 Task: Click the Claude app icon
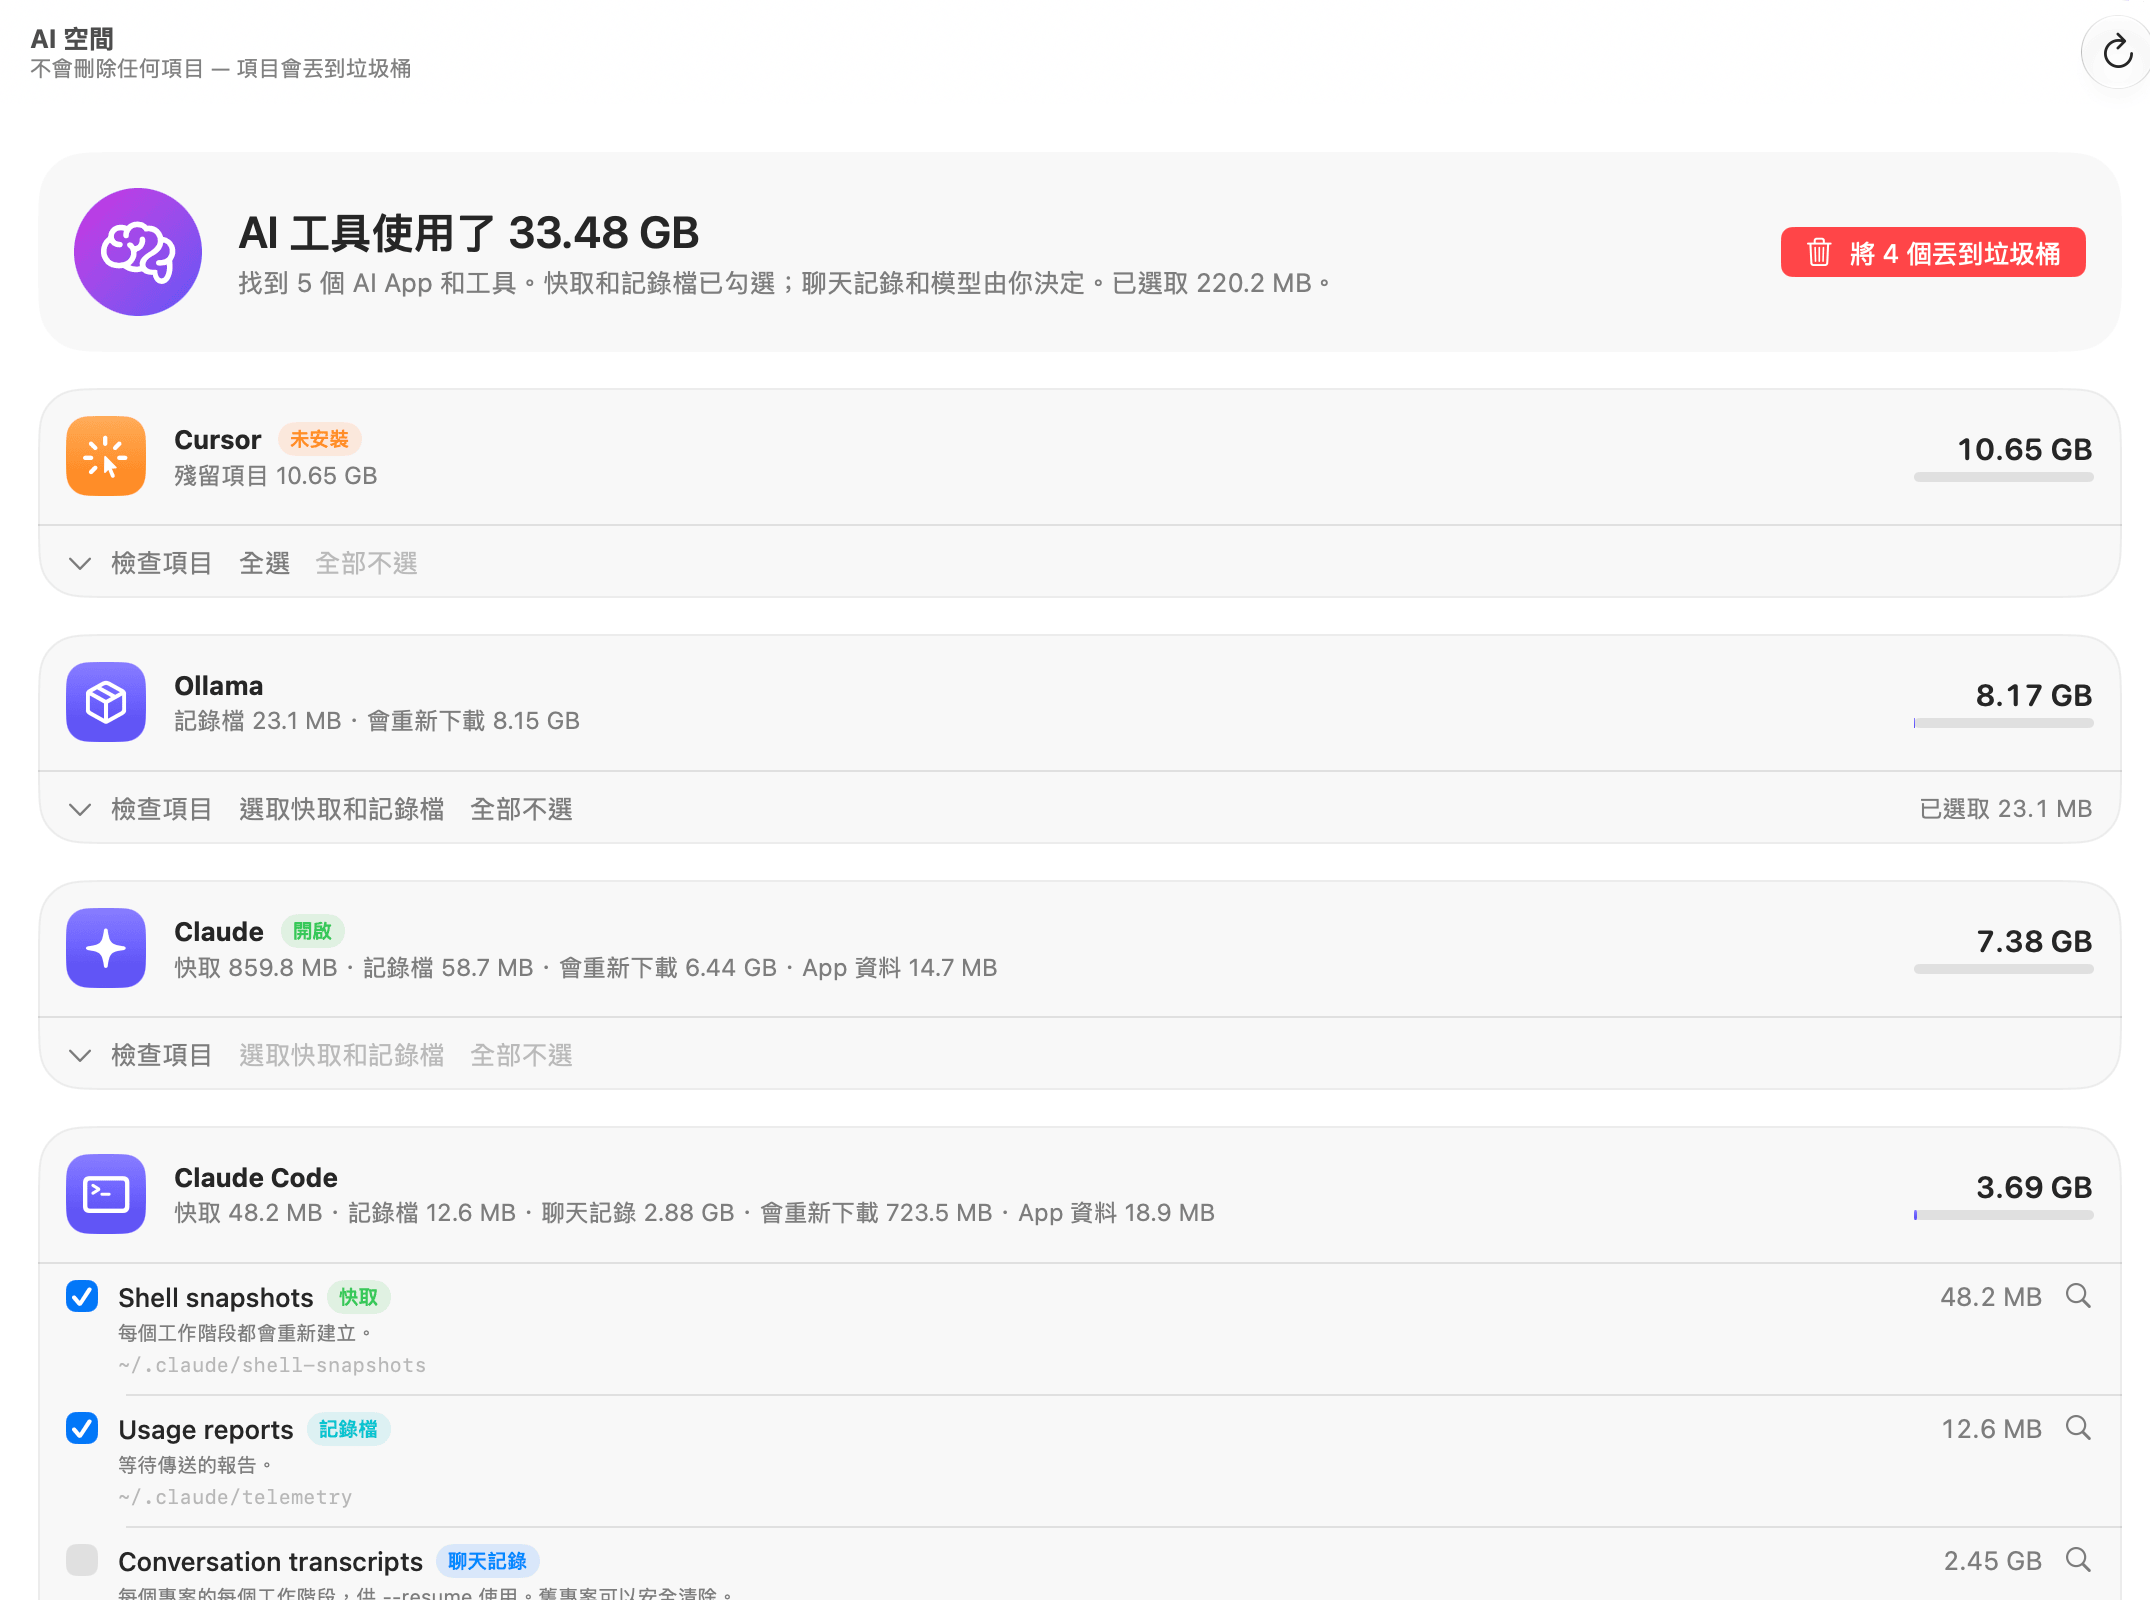click(106, 948)
